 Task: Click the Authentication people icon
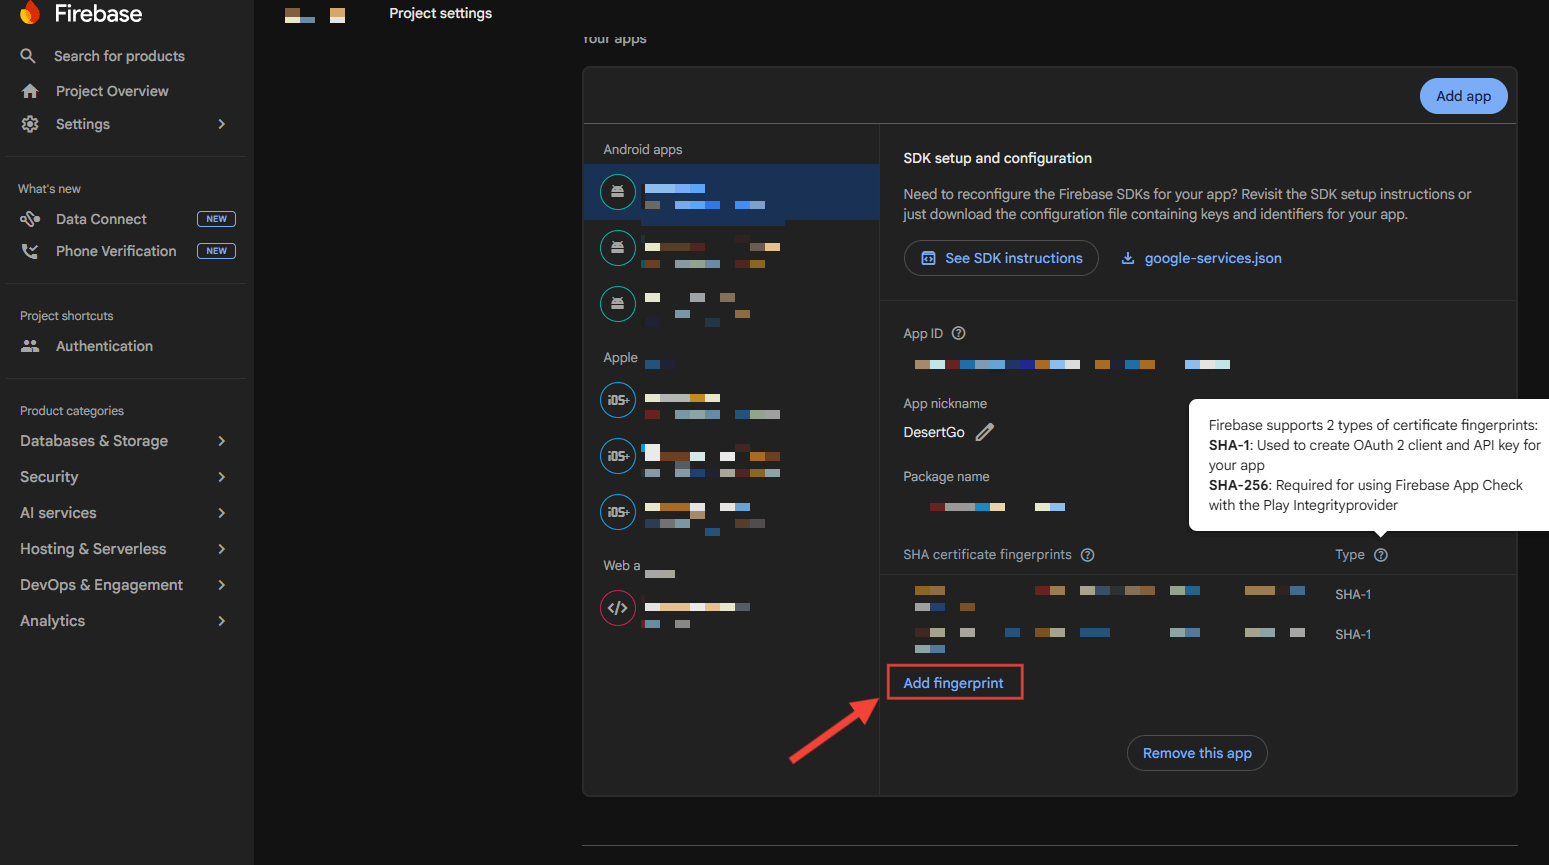tap(30, 346)
